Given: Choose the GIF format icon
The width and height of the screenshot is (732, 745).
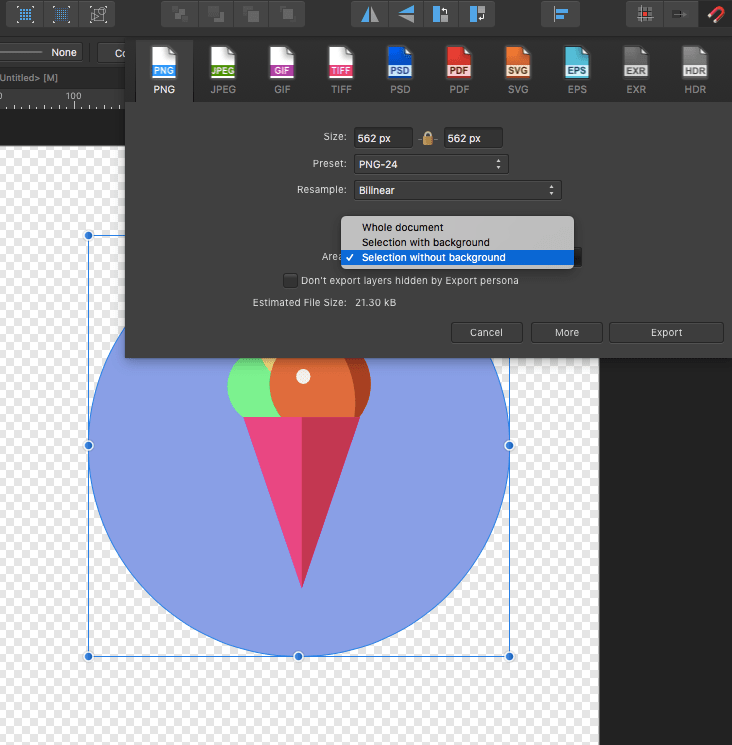Looking at the screenshot, I should [x=282, y=70].
